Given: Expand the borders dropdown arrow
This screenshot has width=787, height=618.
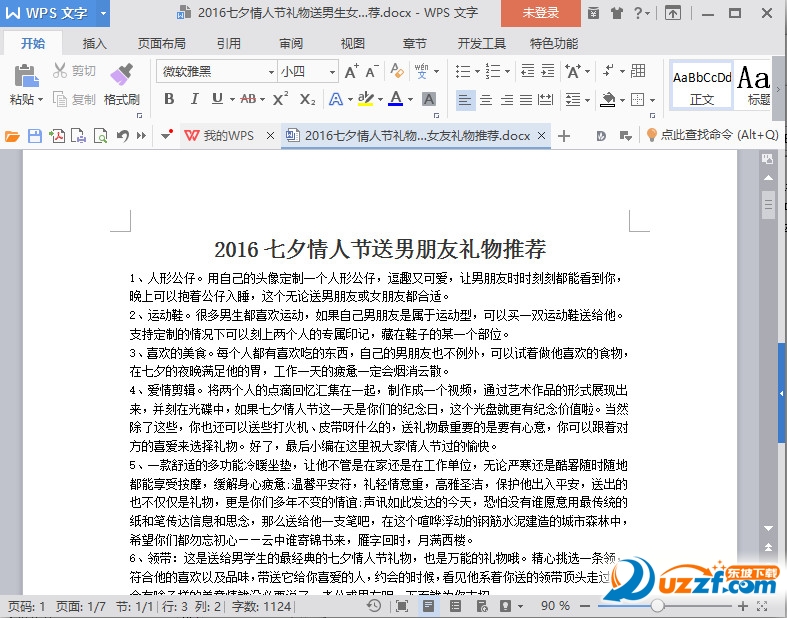Looking at the screenshot, I should pyautogui.click(x=652, y=100).
